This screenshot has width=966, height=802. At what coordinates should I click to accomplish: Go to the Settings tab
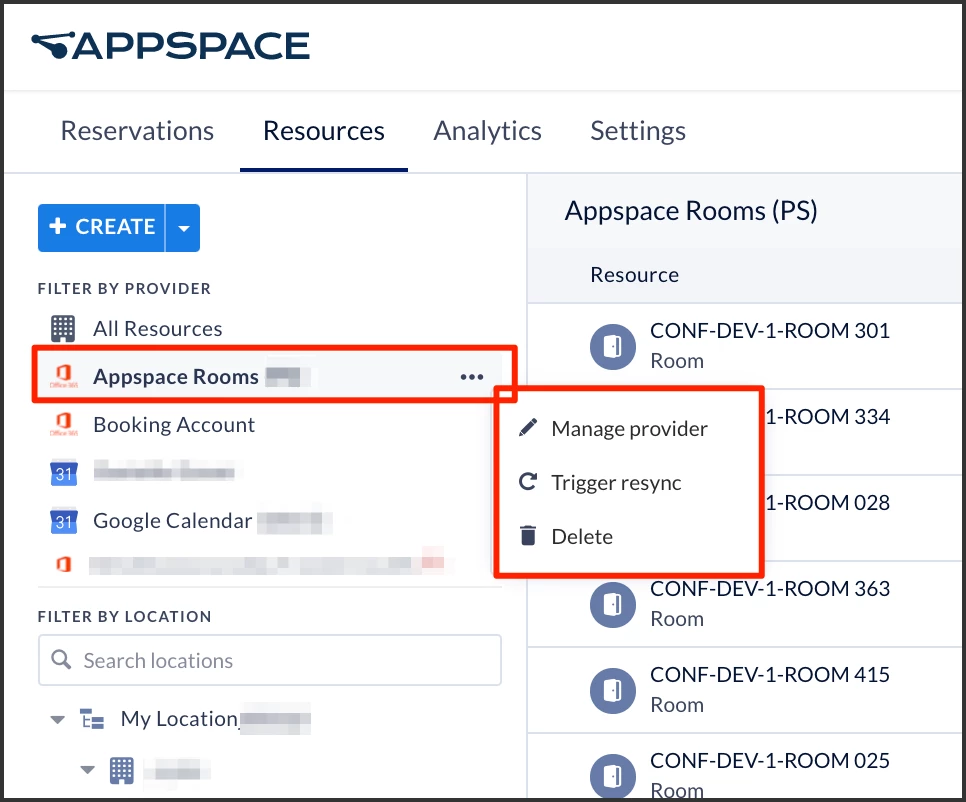point(638,131)
